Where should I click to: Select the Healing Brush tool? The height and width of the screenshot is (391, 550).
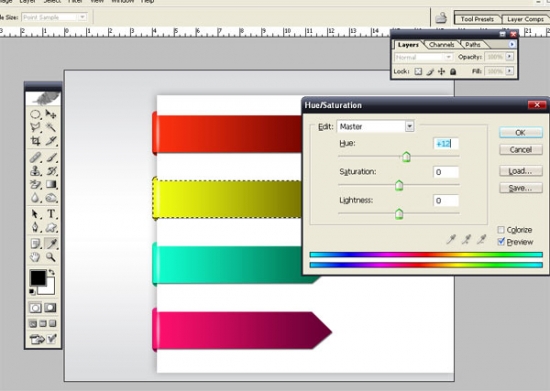pyautogui.click(x=35, y=157)
